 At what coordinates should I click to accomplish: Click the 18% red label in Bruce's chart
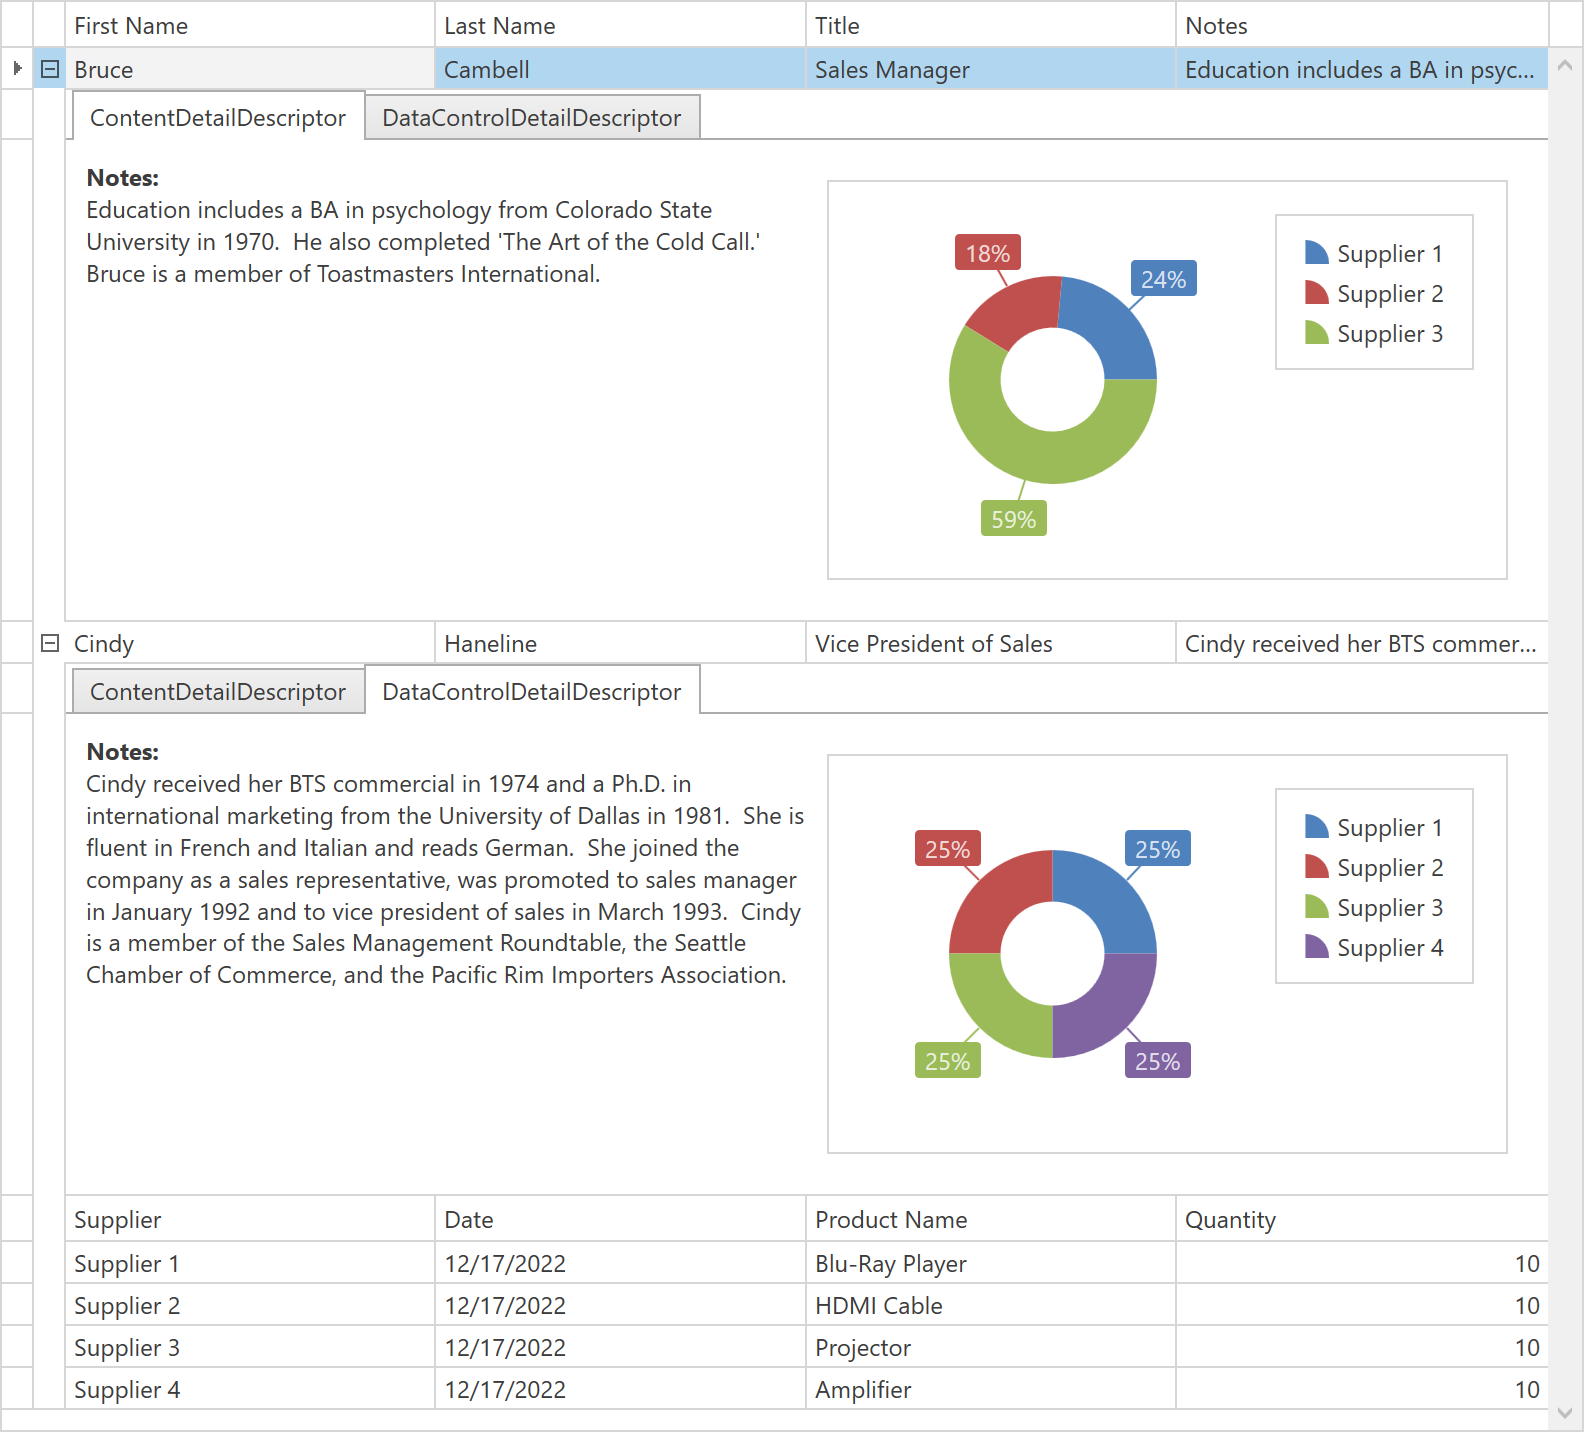point(987,254)
